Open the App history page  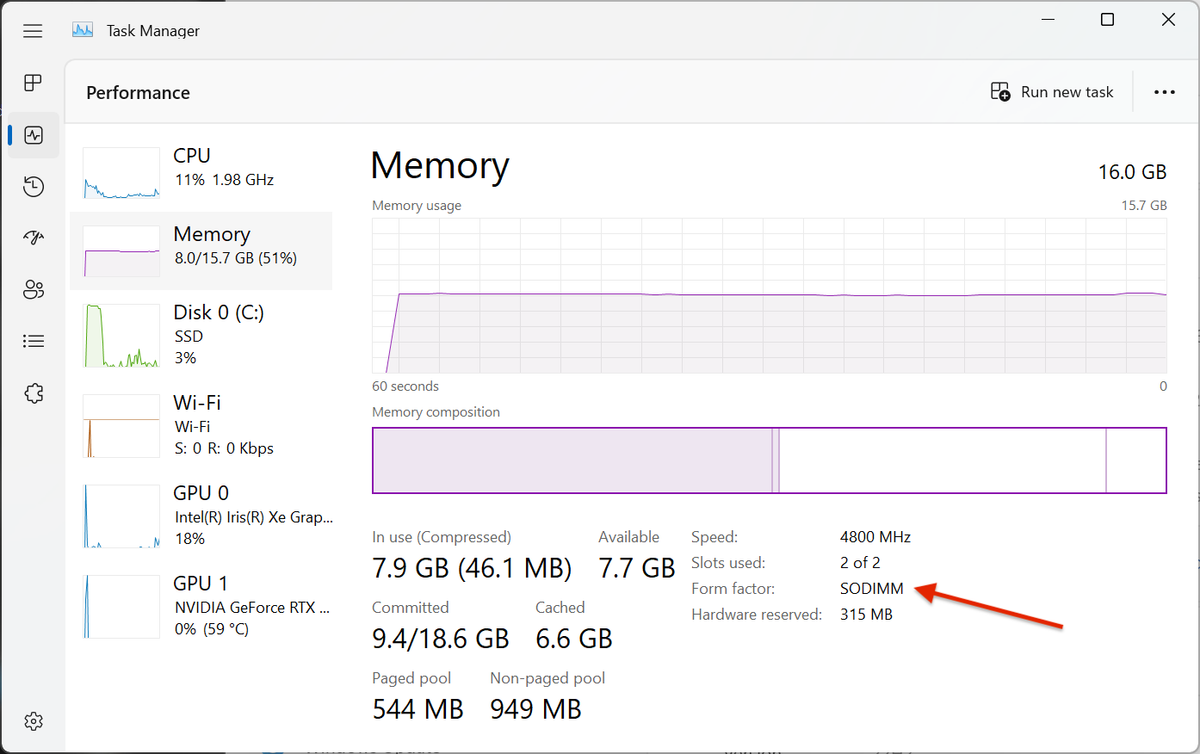coord(33,186)
